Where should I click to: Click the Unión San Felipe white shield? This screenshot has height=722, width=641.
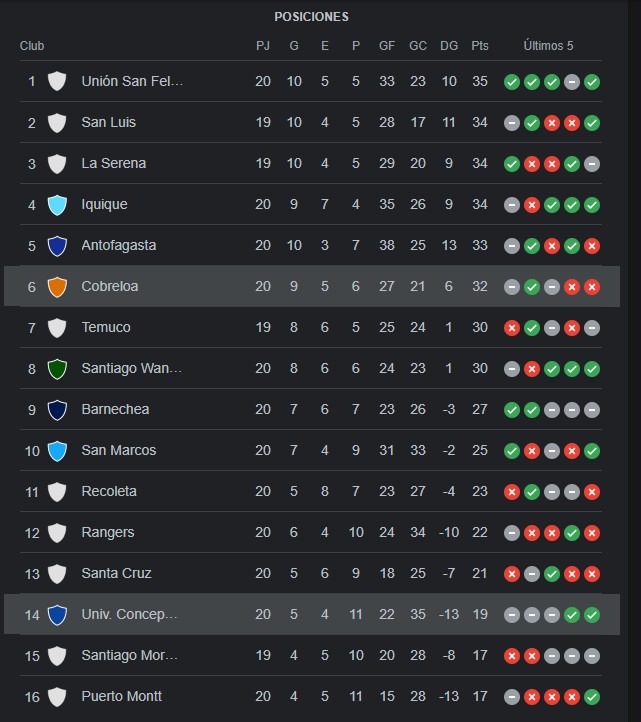click(57, 81)
